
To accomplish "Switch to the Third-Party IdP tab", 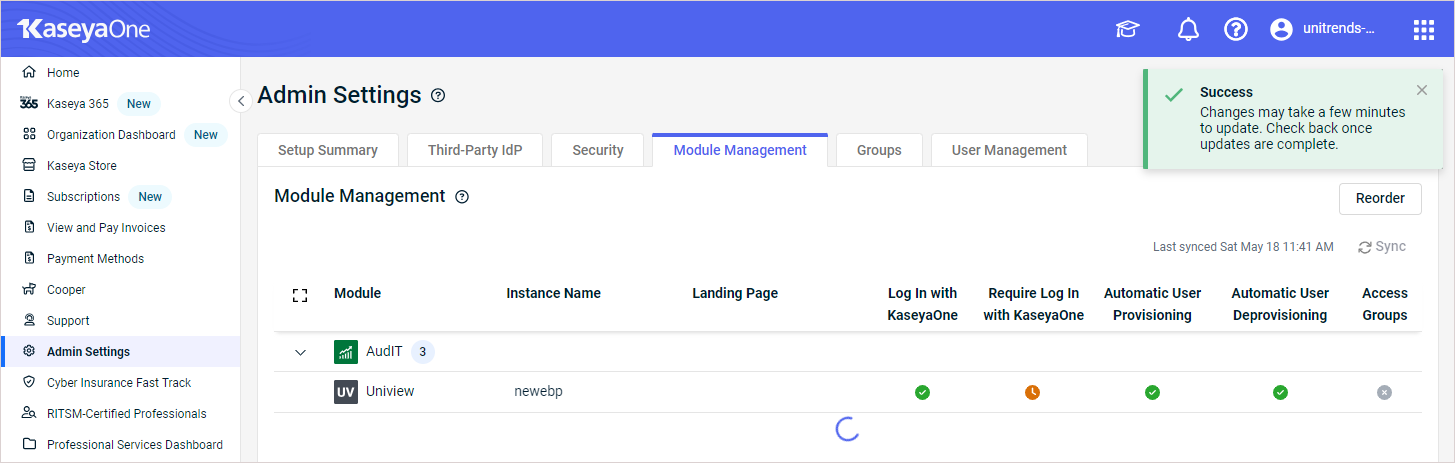I will [x=475, y=150].
